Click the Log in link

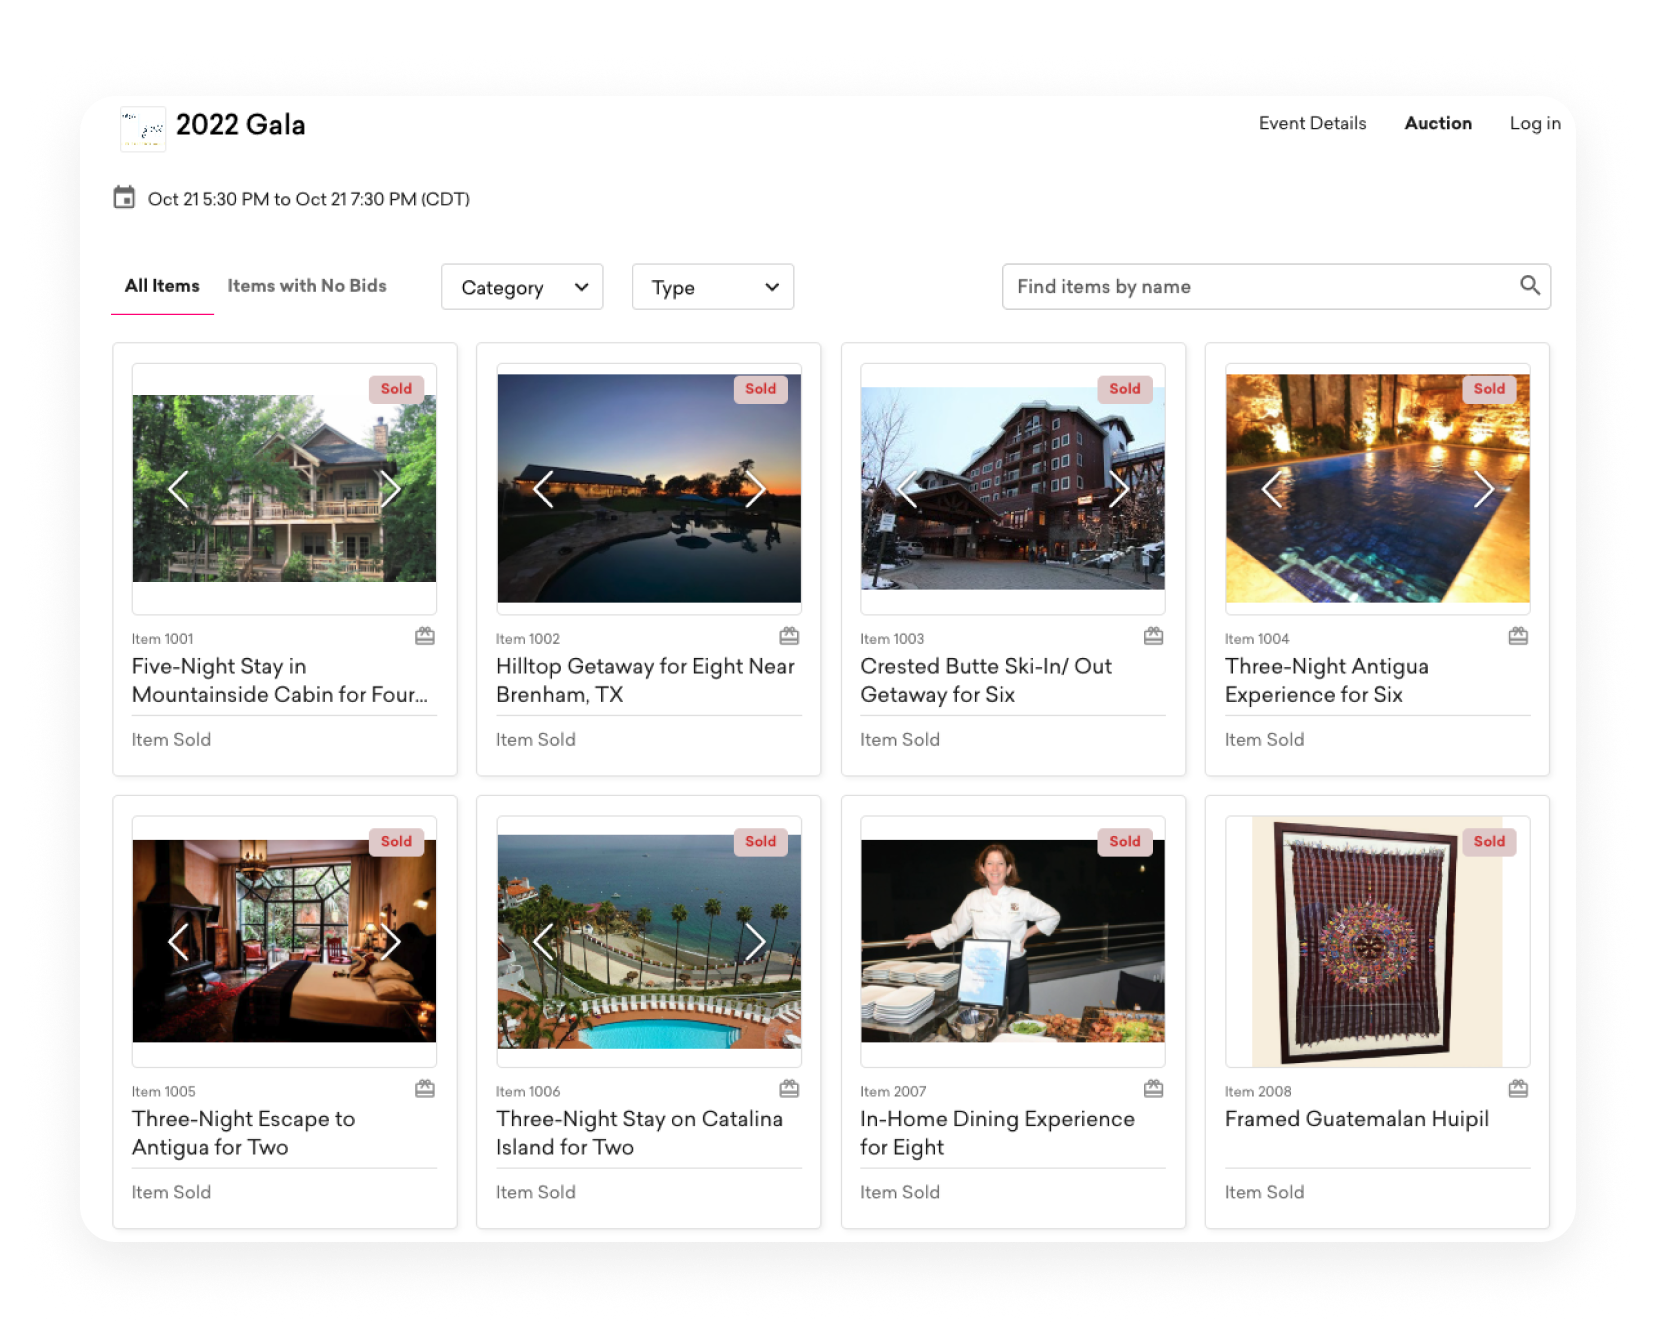point(1534,123)
